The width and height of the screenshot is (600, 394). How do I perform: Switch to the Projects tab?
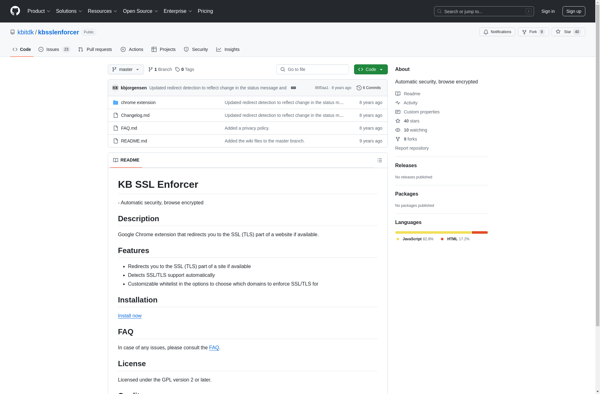[163, 49]
